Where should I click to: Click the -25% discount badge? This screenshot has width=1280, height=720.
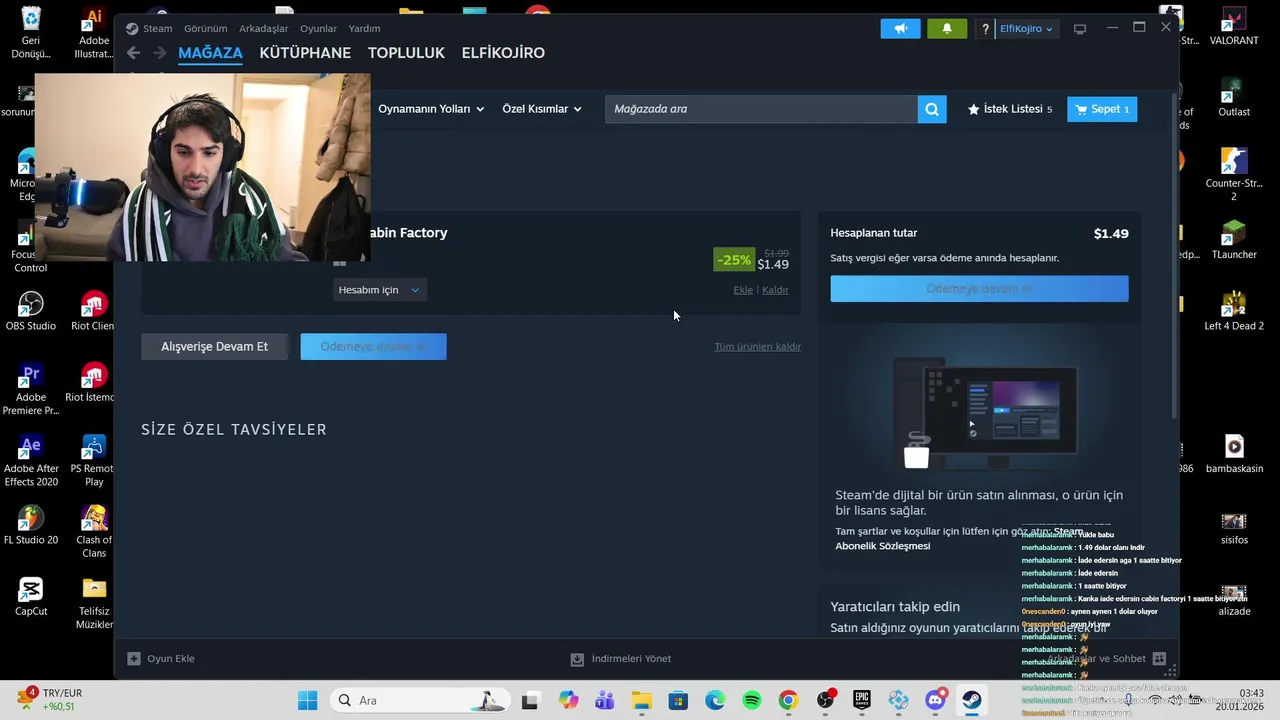point(733,260)
